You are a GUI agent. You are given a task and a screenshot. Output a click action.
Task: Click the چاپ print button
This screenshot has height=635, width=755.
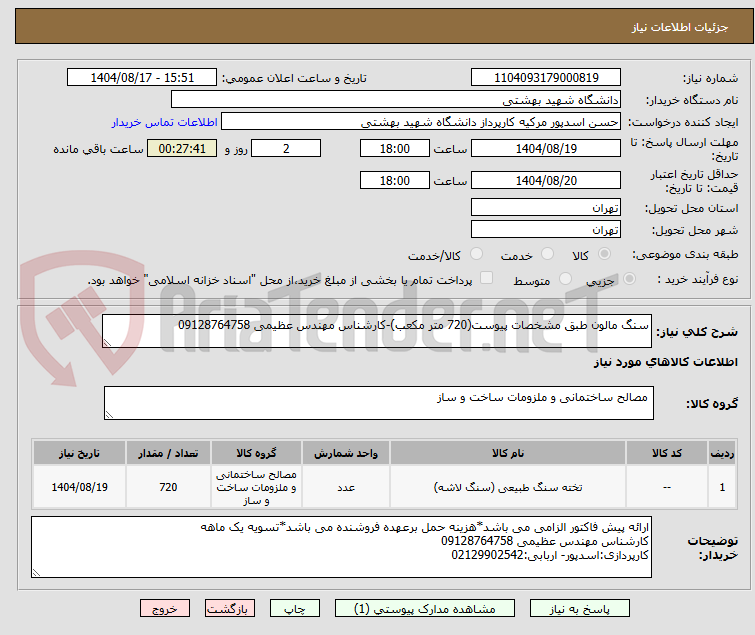pyautogui.click(x=295, y=609)
